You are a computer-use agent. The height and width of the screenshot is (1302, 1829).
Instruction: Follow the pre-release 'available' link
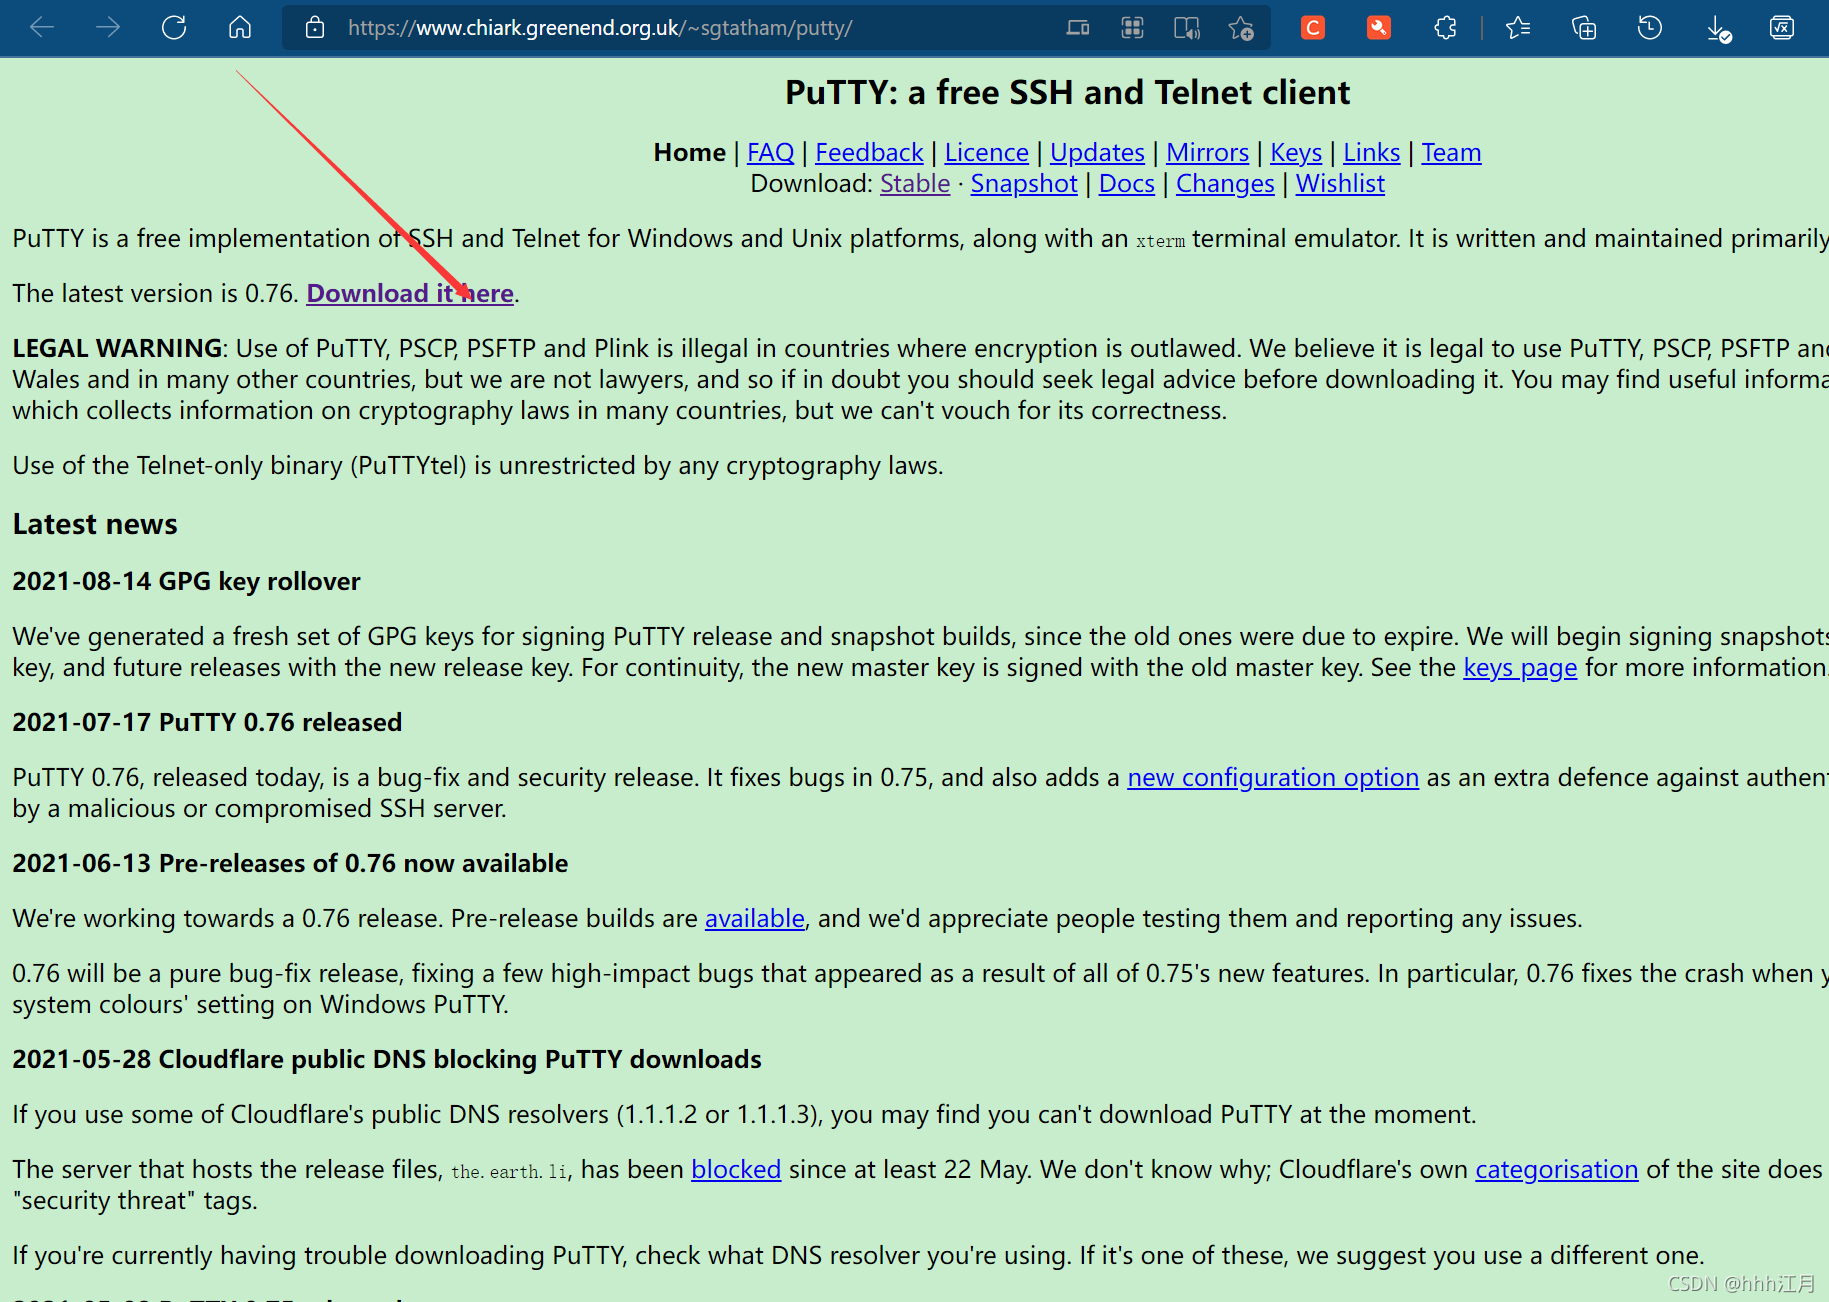click(x=755, y=919)
